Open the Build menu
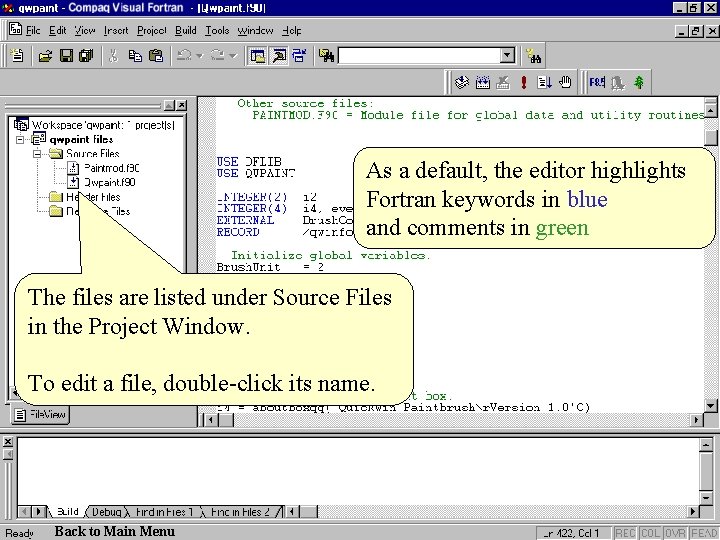The width and height of the screenshot is (720, 540). (186, 31)
